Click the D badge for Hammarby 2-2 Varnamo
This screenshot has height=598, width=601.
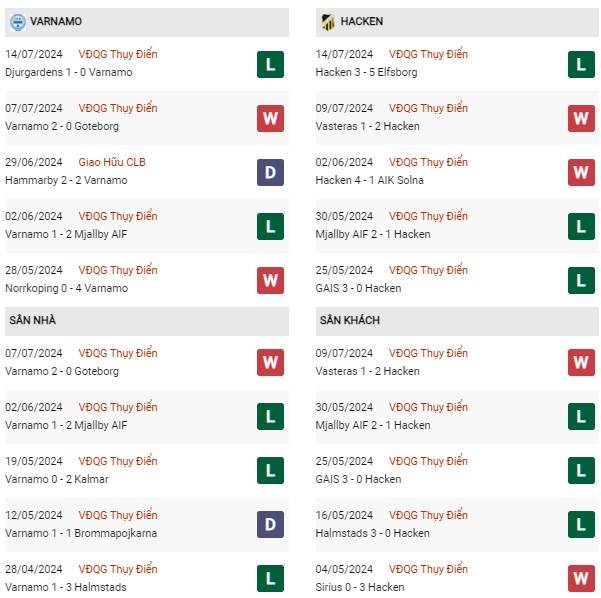click(x=270, y=172)
